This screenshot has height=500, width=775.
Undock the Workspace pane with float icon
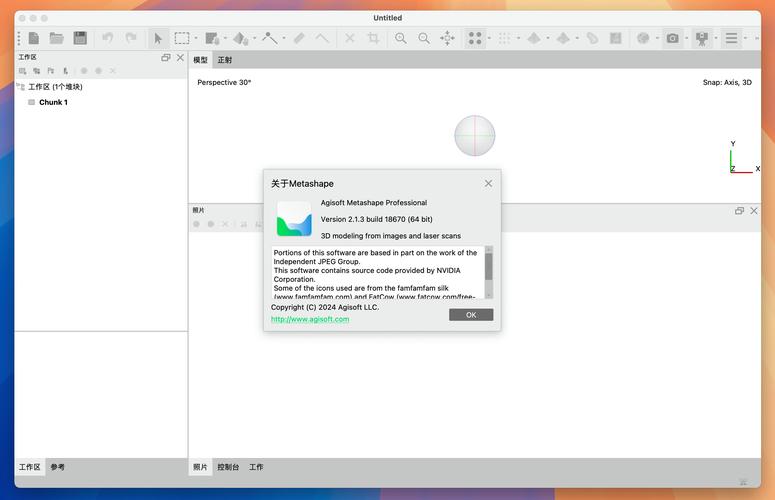pos(166,58)
